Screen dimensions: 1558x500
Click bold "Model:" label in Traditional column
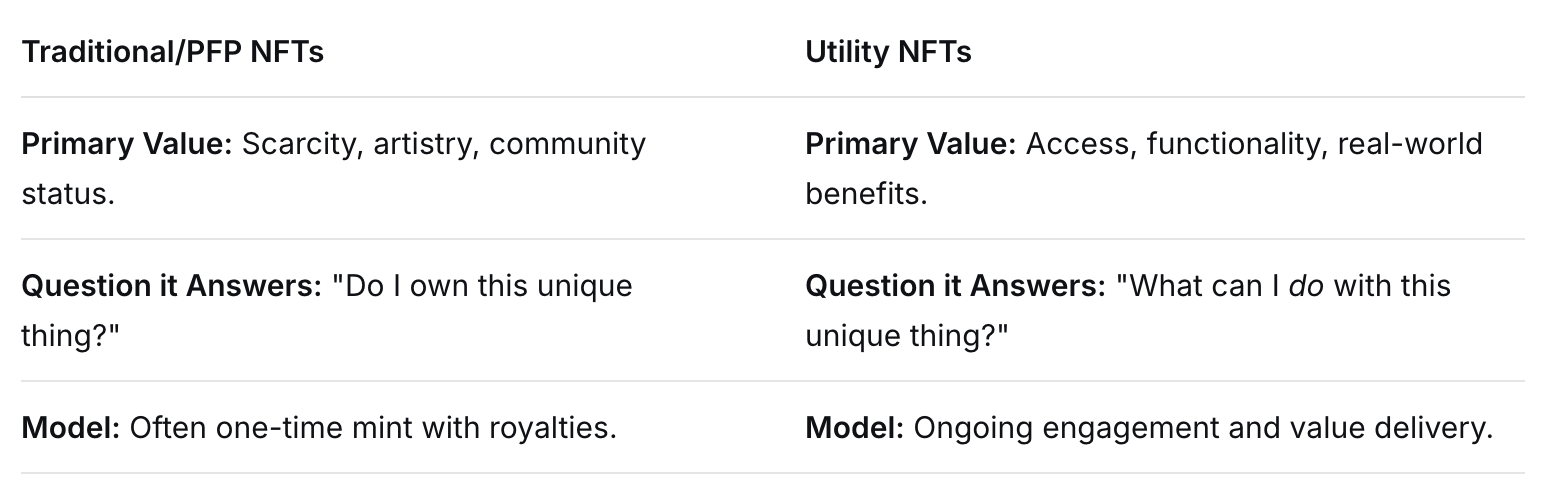click(71, 428)
